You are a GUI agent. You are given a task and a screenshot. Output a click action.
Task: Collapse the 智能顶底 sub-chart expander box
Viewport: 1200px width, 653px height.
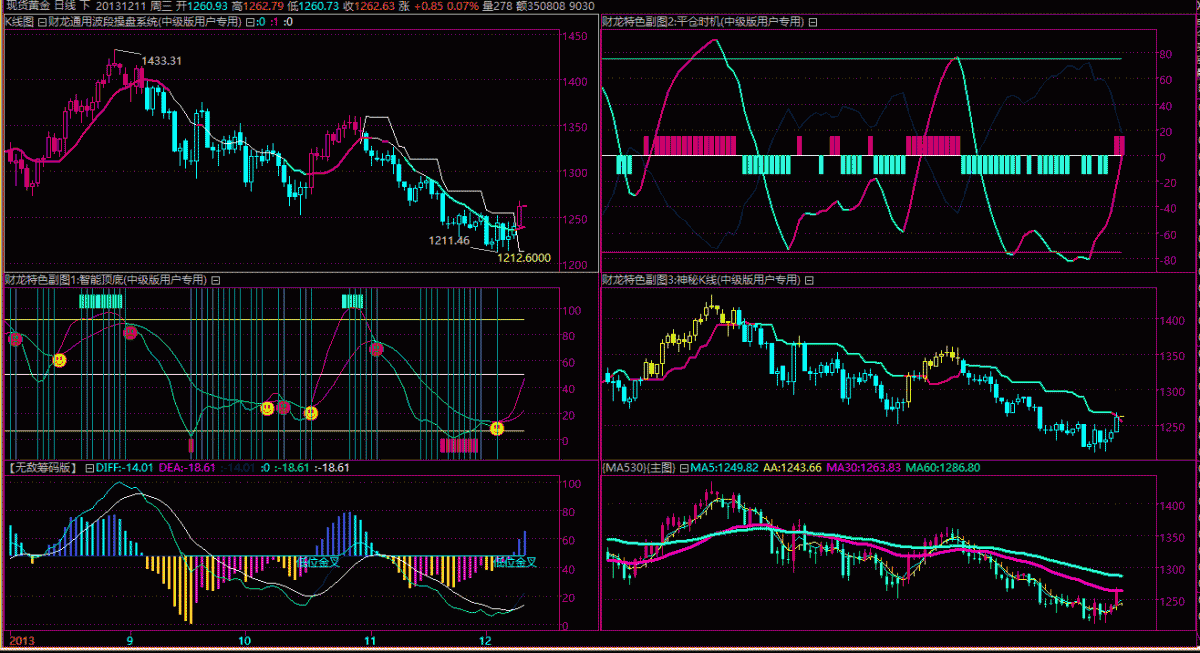click(215, 280)
